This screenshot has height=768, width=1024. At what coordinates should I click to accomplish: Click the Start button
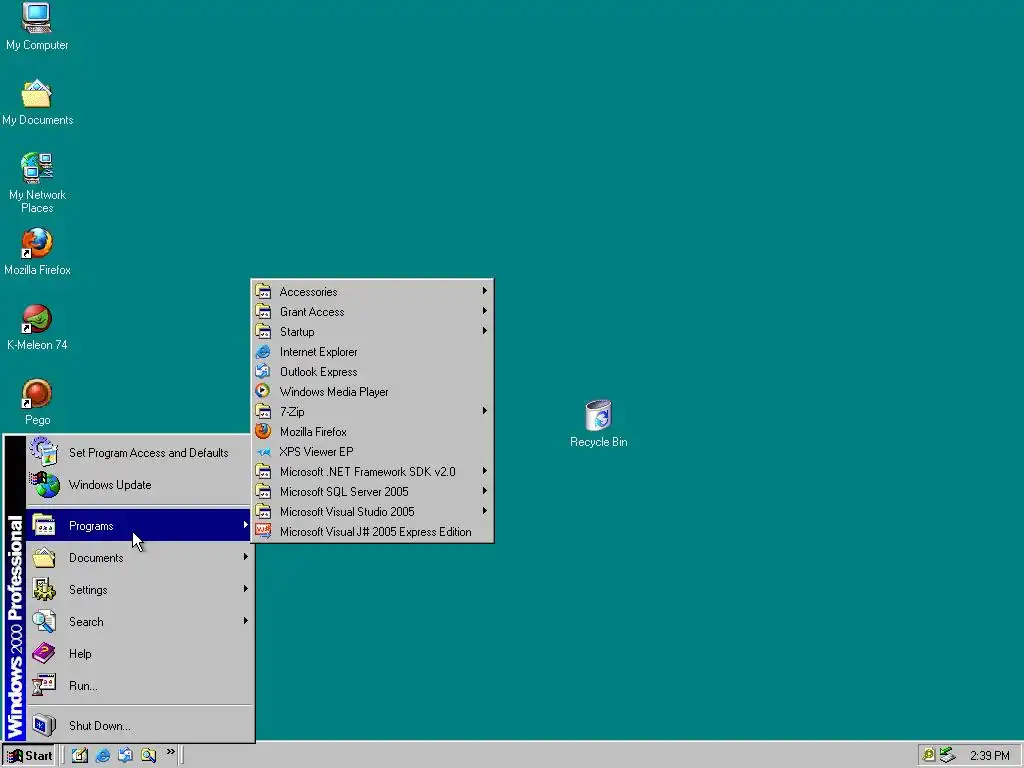tap(29, 756)
